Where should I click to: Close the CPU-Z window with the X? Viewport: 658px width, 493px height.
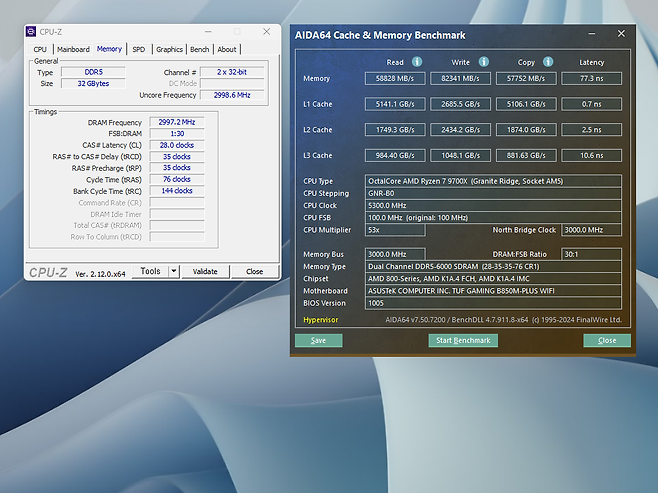(266, 32)
